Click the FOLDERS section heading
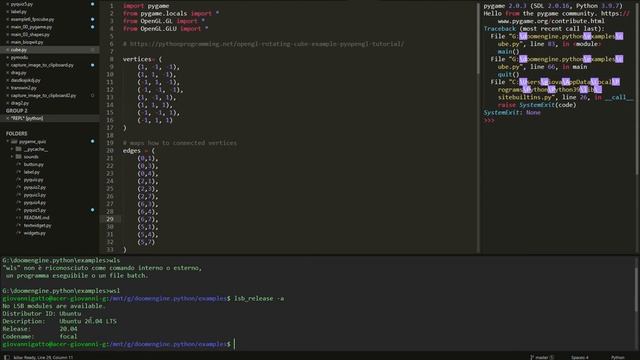 pyautogui.click(x=16, y=133)
